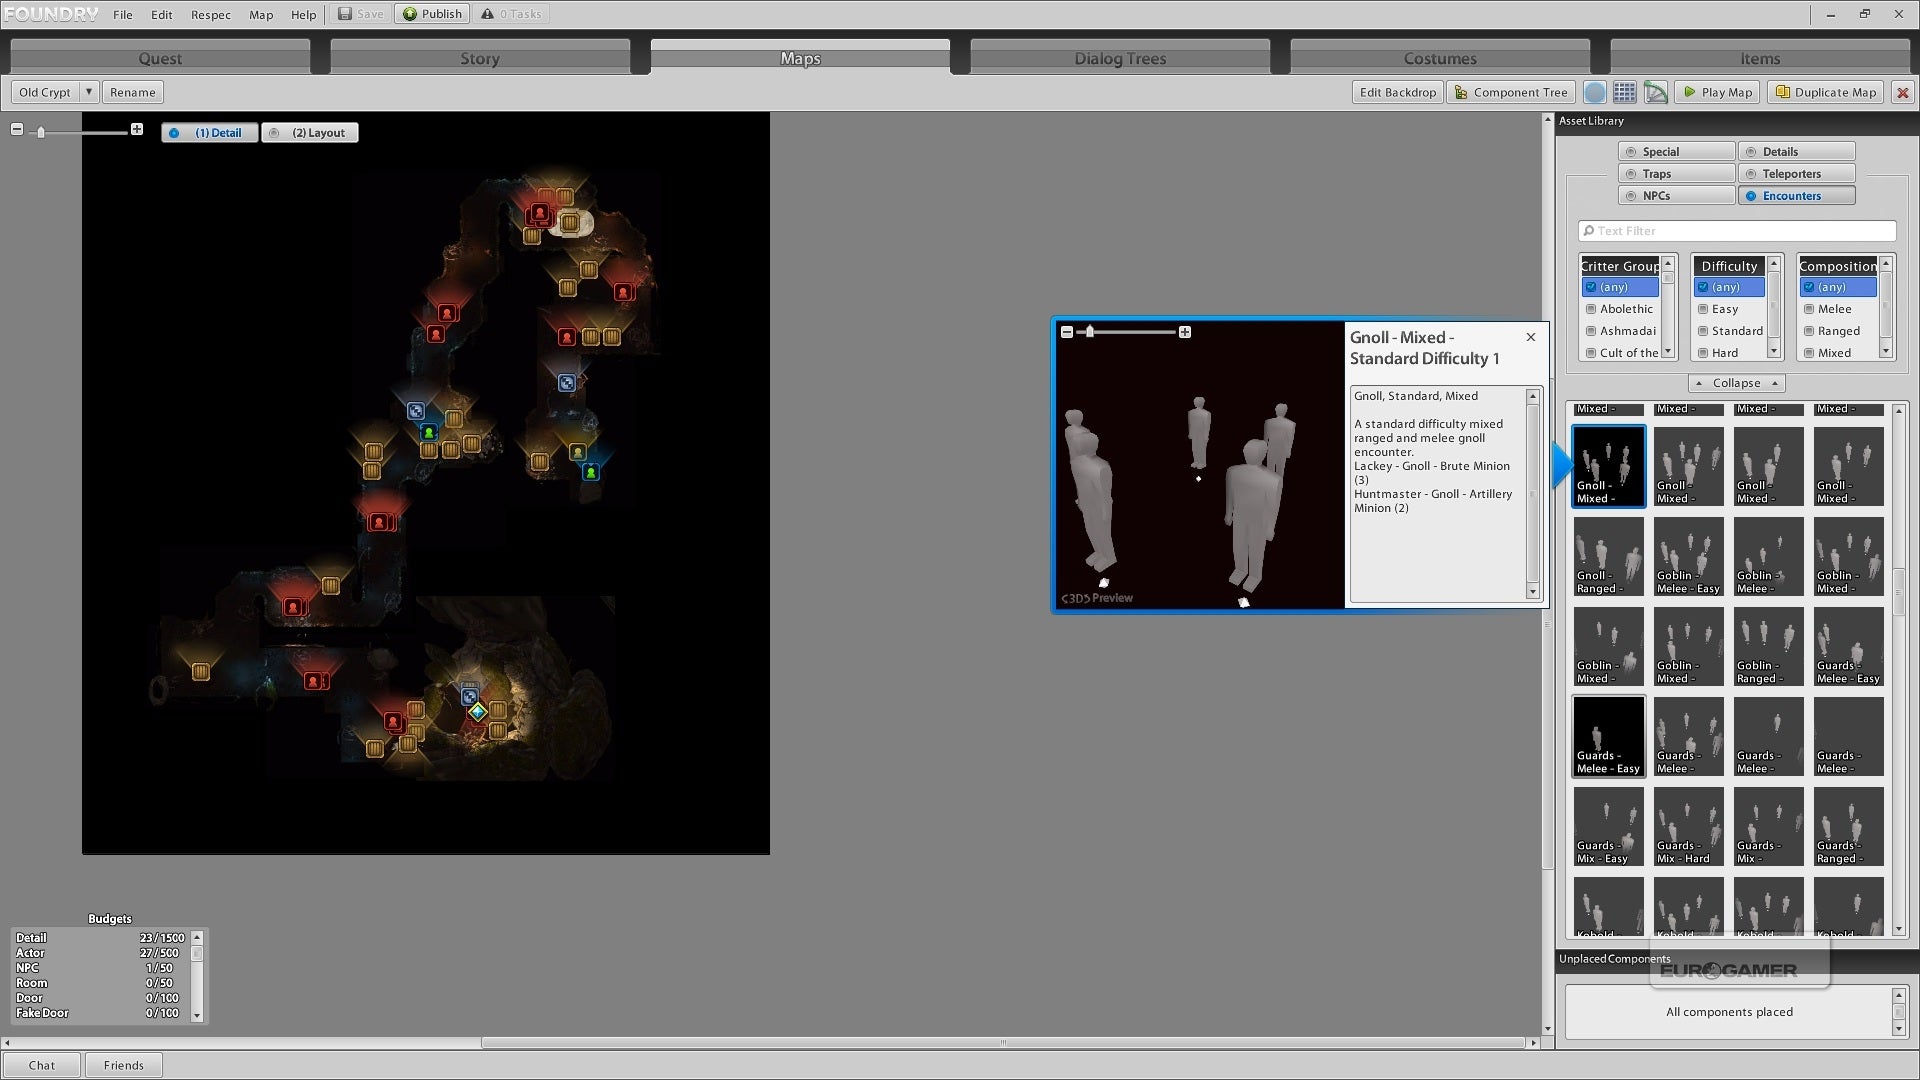Screen dimensions: 1920x1080
Task: Click description box down arrow
Action: (1532, 592)
